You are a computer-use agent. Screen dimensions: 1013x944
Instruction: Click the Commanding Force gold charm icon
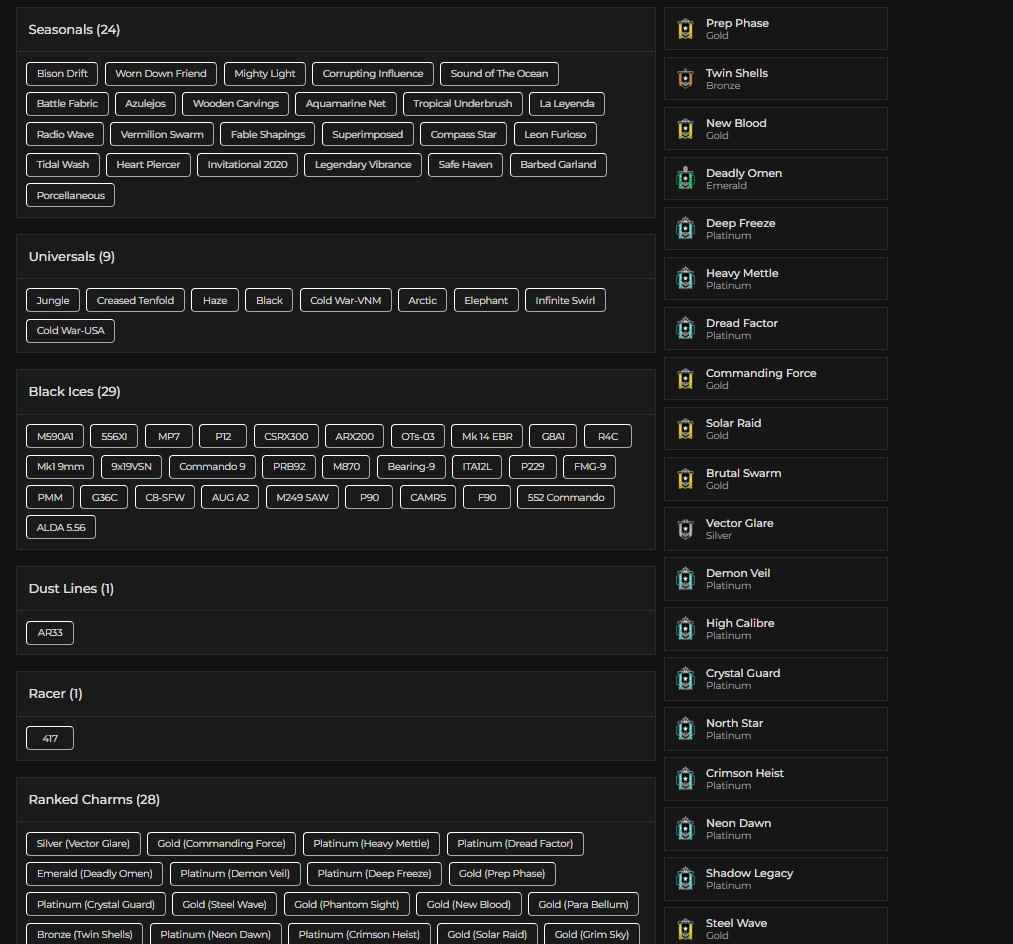[x=686, y=379]
